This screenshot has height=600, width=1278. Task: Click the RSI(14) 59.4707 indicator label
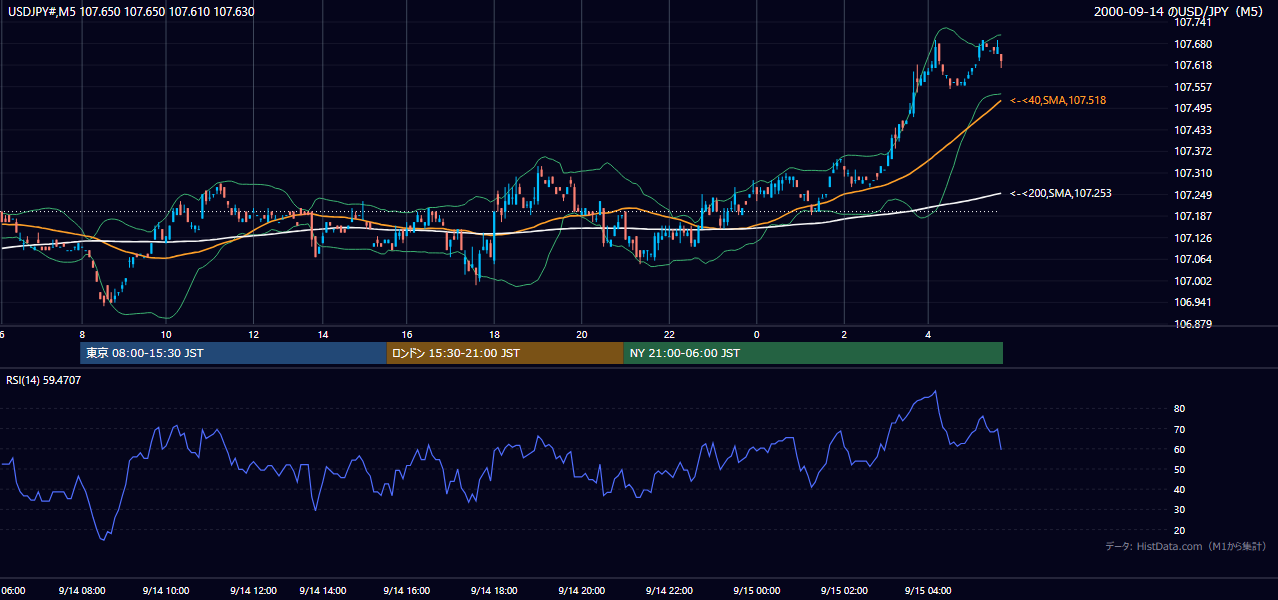pyautogui.click(x=44, y=380)
